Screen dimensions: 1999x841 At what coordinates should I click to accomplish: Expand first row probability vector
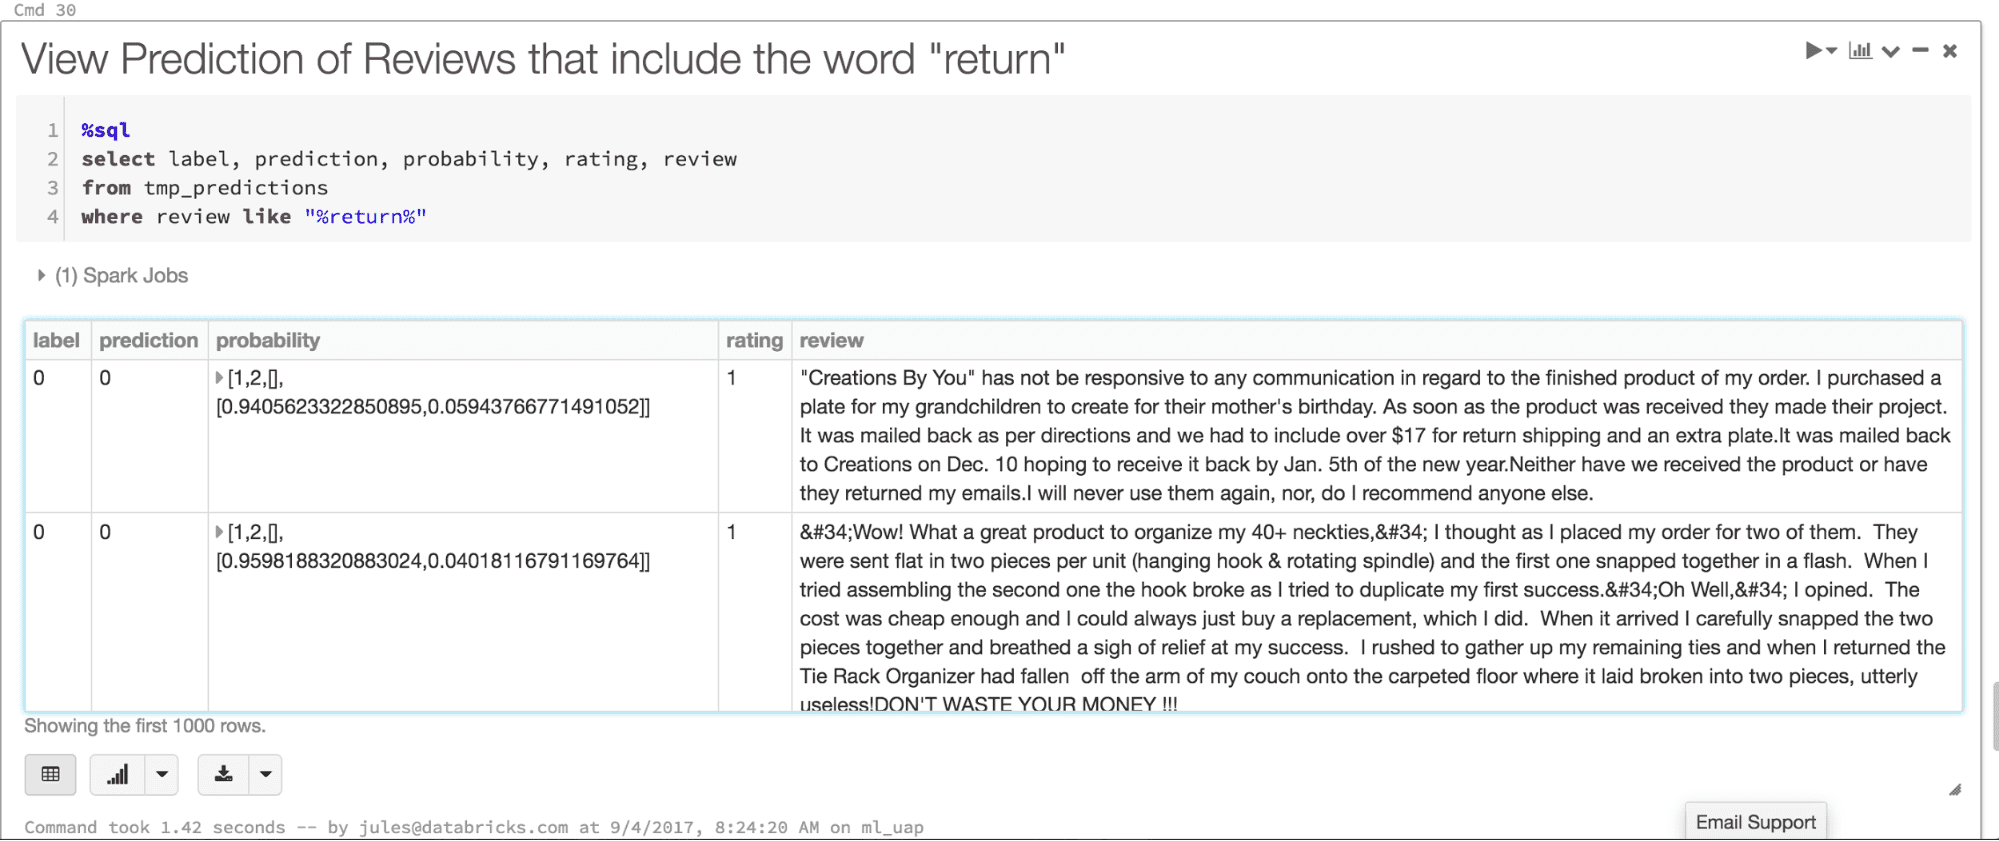pyautogui.click(x=220, y=378)
